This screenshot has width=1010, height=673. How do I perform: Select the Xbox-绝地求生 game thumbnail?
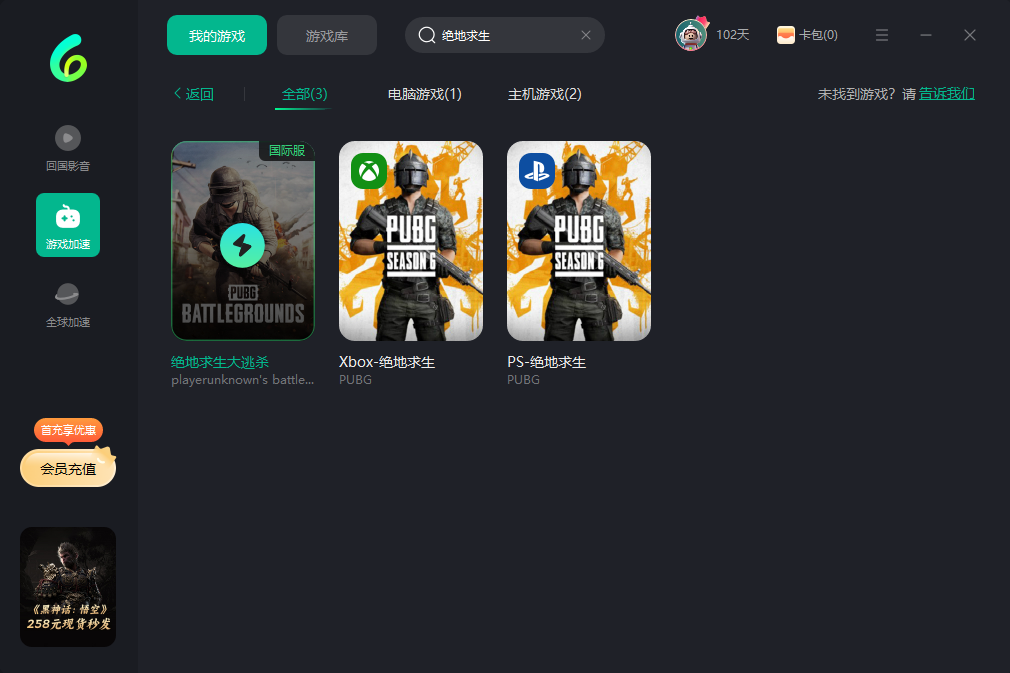click(x=411, y=241)
